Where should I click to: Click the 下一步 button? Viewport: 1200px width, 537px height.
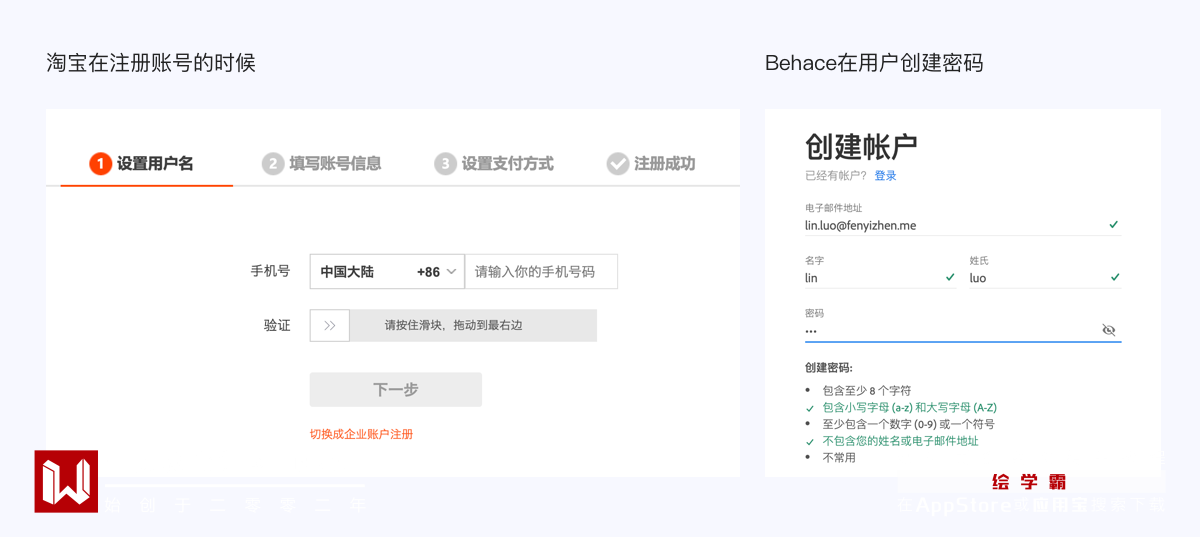395,390
